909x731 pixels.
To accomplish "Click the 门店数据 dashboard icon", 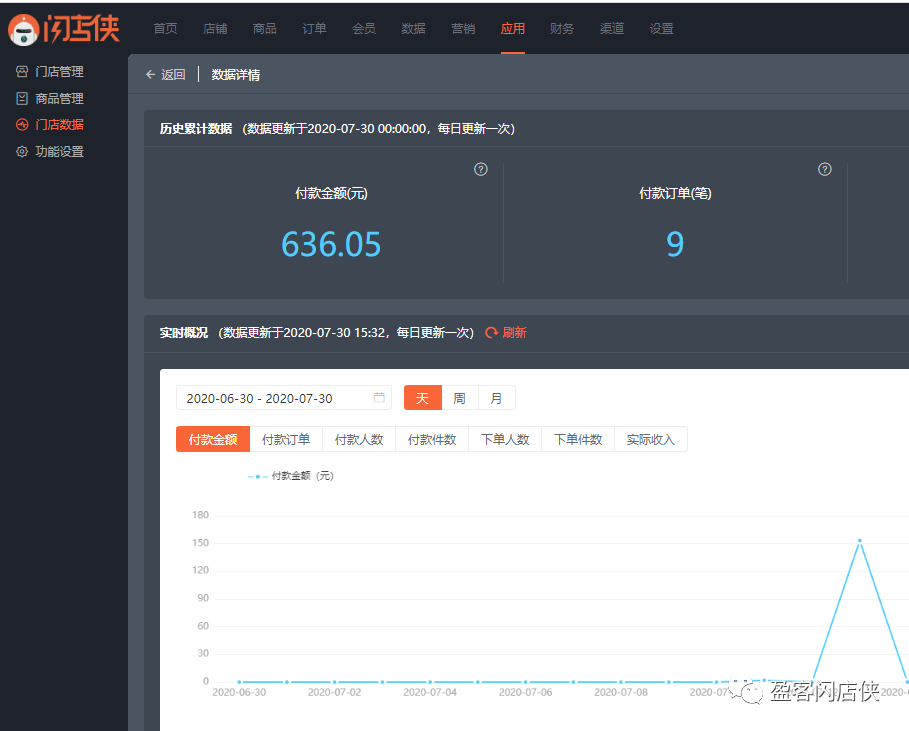I will tap(22, 125).
